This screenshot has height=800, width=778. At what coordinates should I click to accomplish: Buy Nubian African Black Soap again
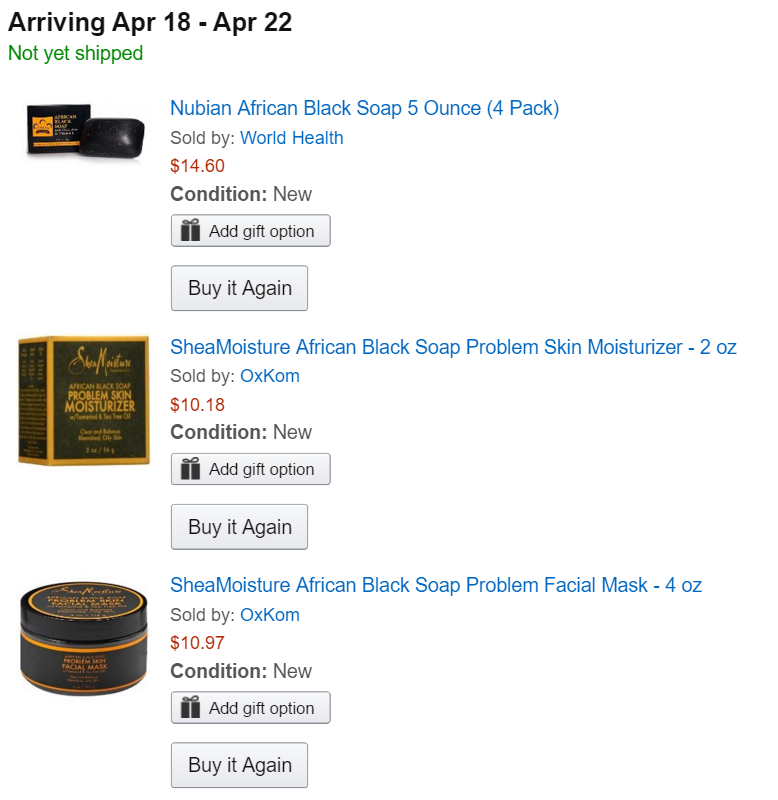pyautogui.click(x=239, y=288)
